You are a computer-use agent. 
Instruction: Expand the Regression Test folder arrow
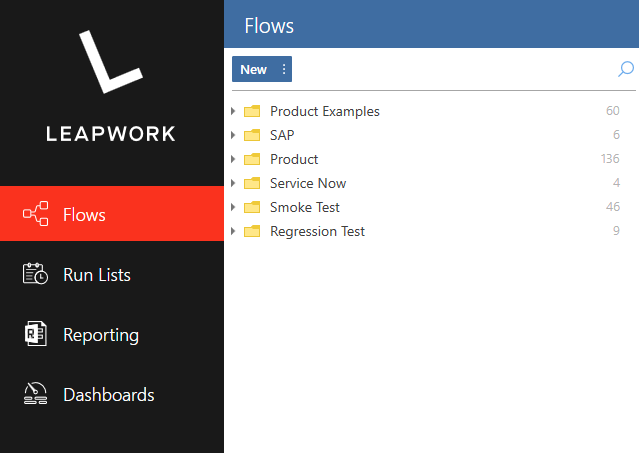[233, 231]
